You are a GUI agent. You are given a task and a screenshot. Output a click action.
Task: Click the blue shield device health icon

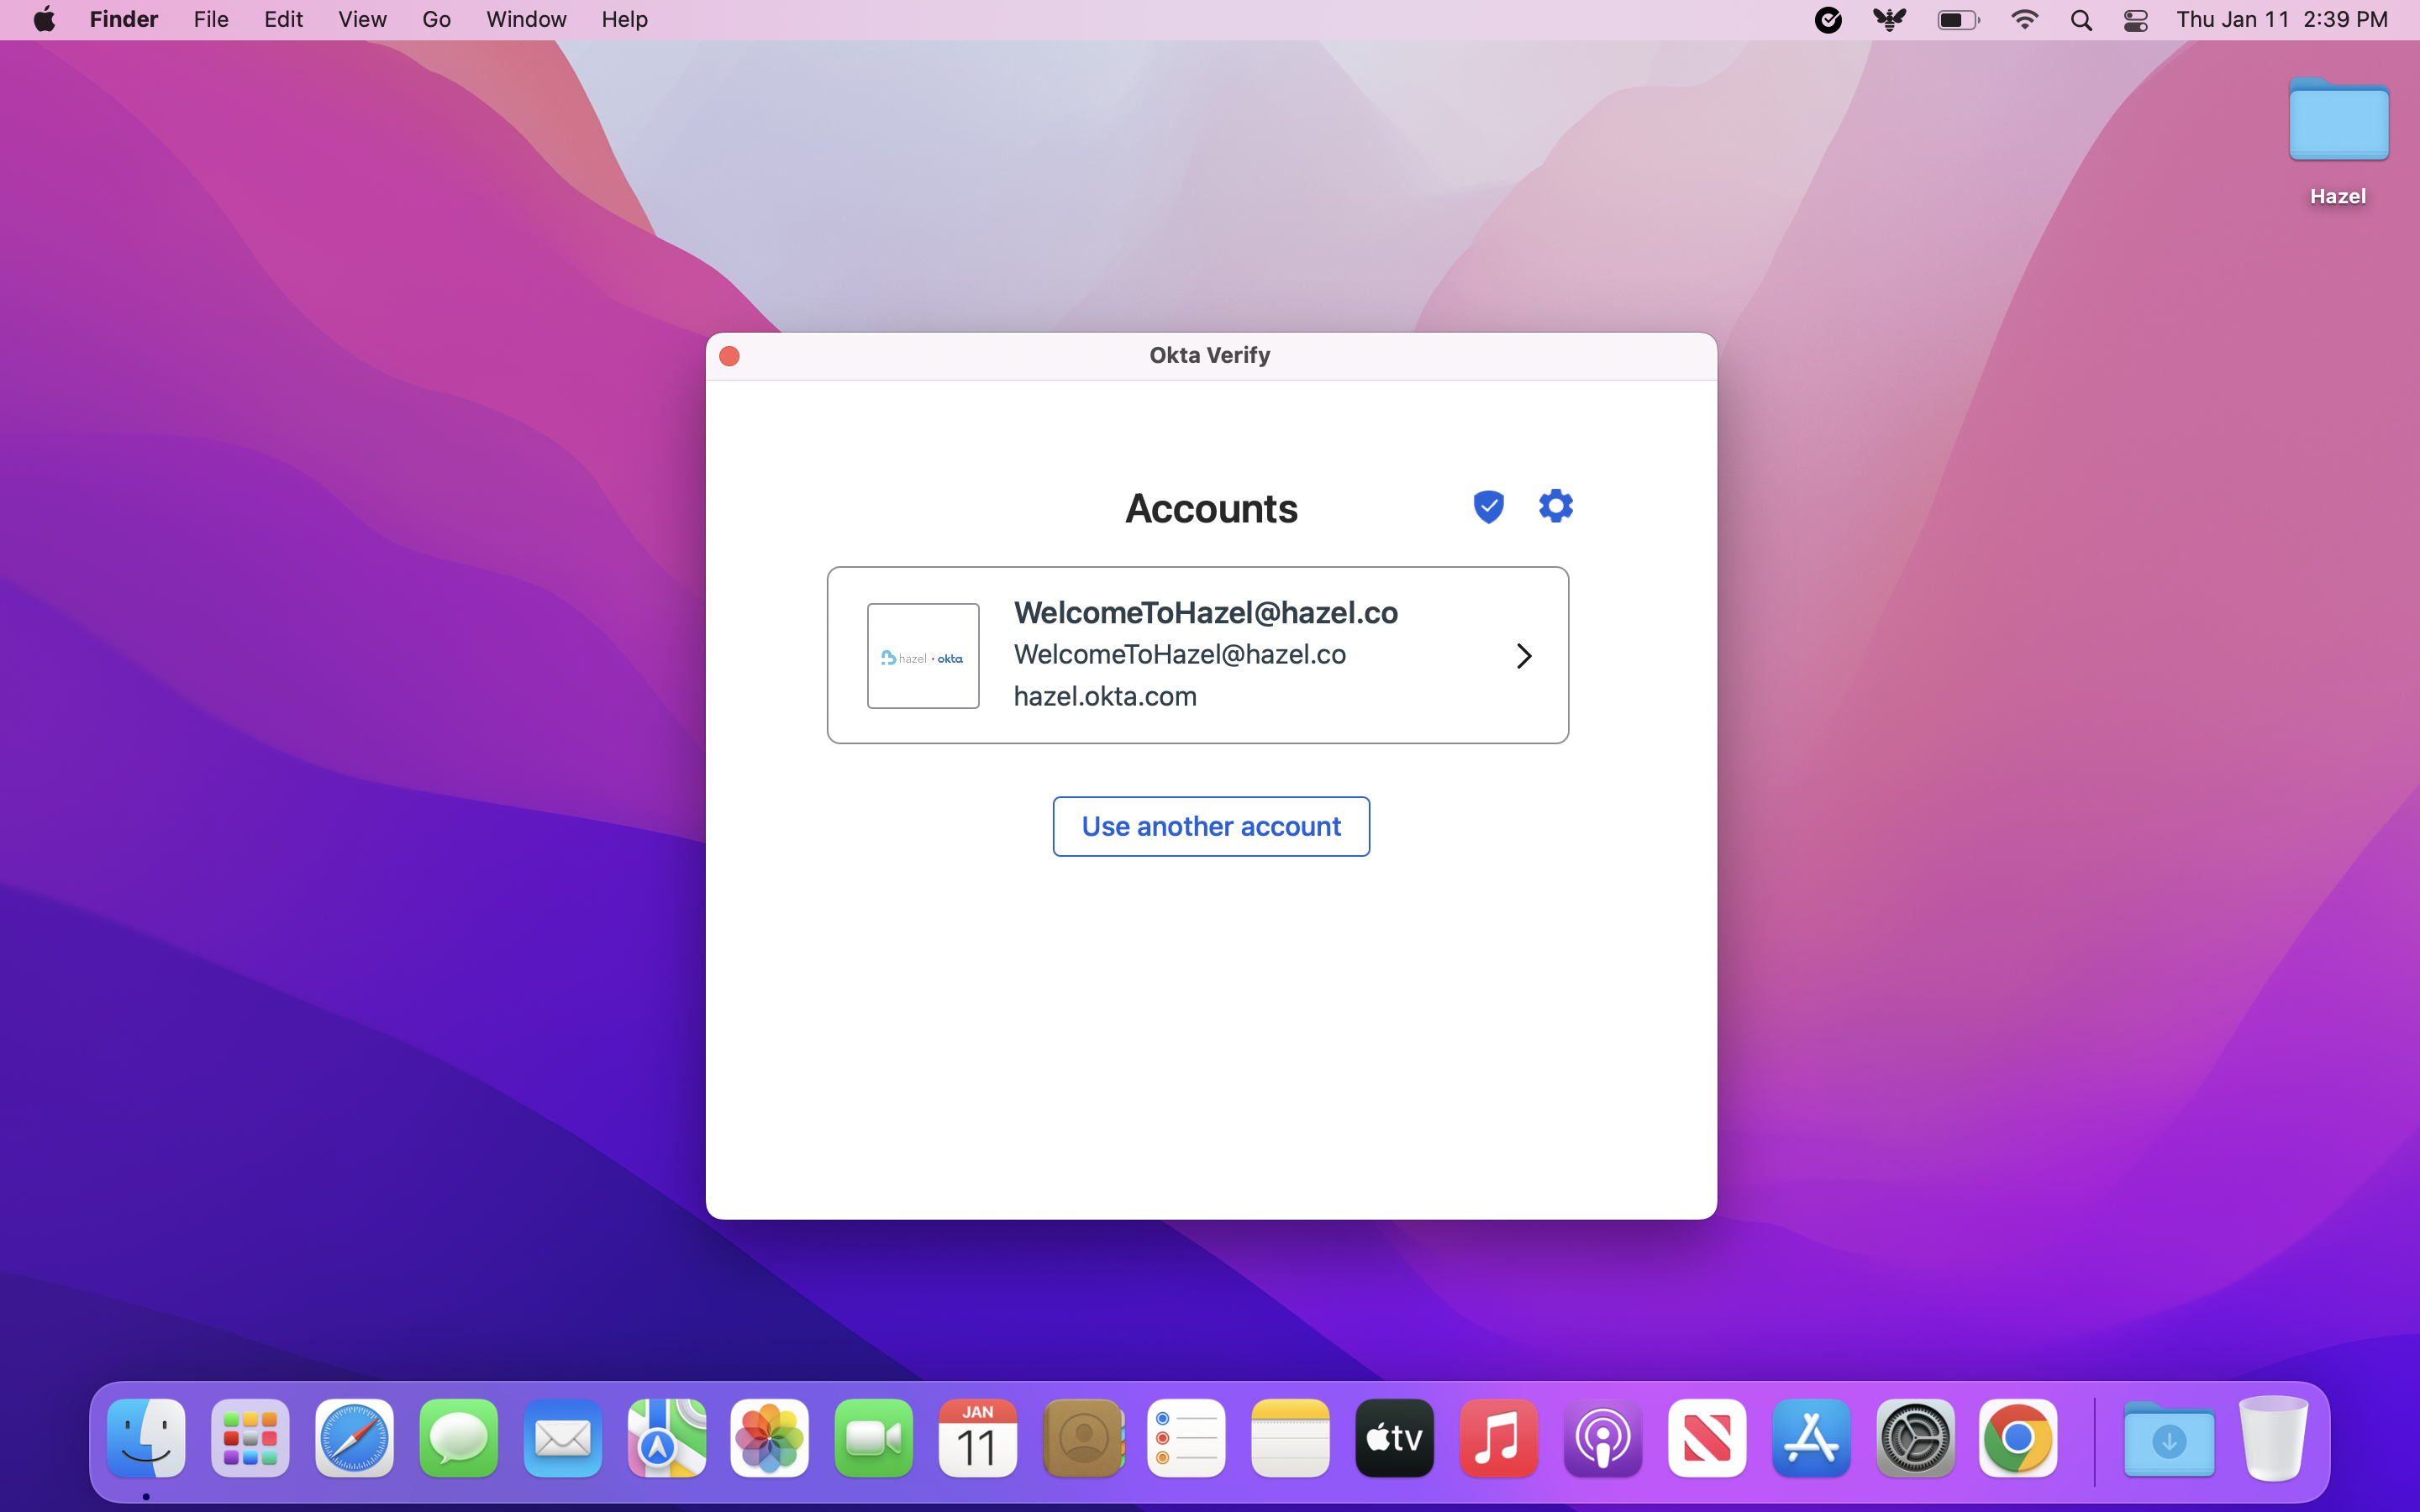click(1488, 507)
